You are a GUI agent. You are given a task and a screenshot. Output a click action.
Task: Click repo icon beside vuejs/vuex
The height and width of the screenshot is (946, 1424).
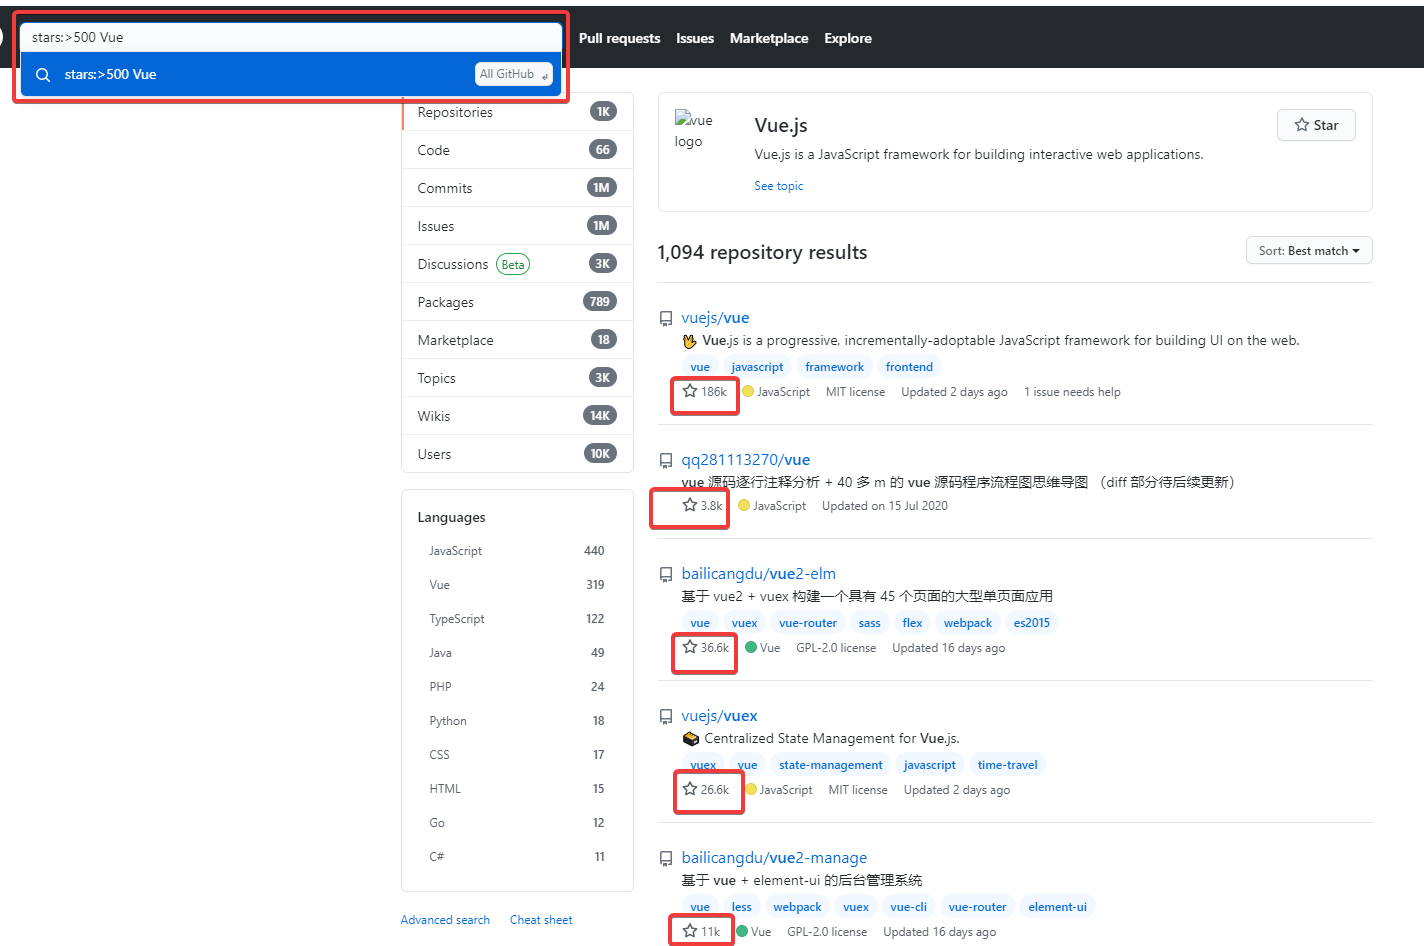pos(666,717)
